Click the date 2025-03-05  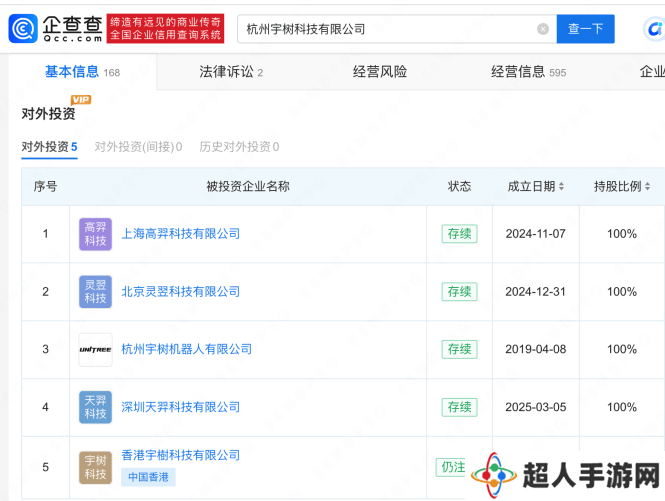point(535,407)
